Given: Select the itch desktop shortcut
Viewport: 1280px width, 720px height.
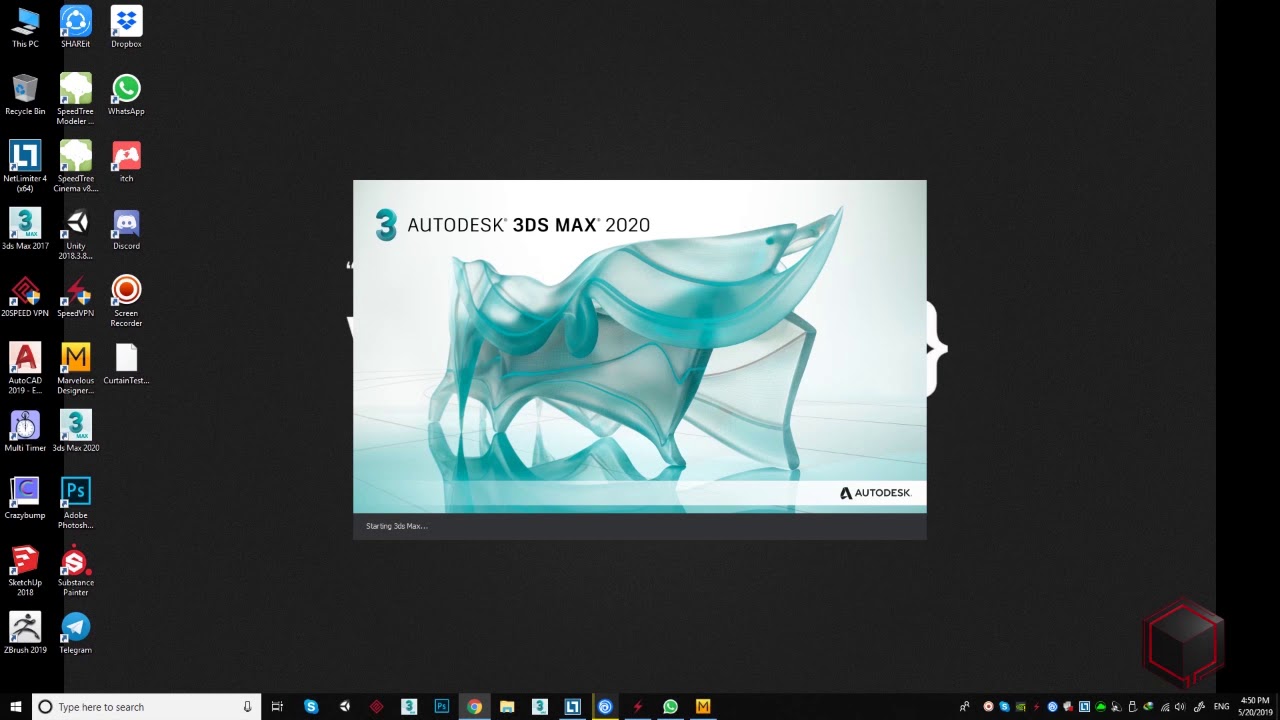Looking at the screenshot, I should (x=126, y=161).
